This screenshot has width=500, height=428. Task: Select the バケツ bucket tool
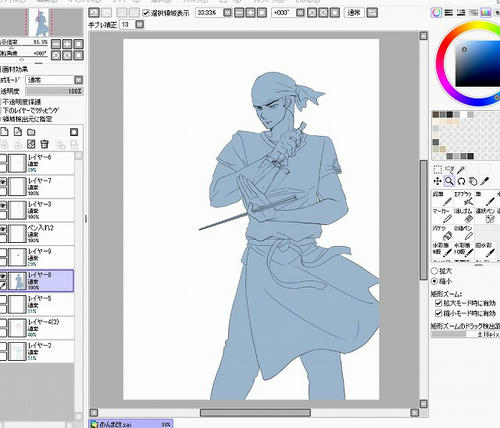pos(442,233)
